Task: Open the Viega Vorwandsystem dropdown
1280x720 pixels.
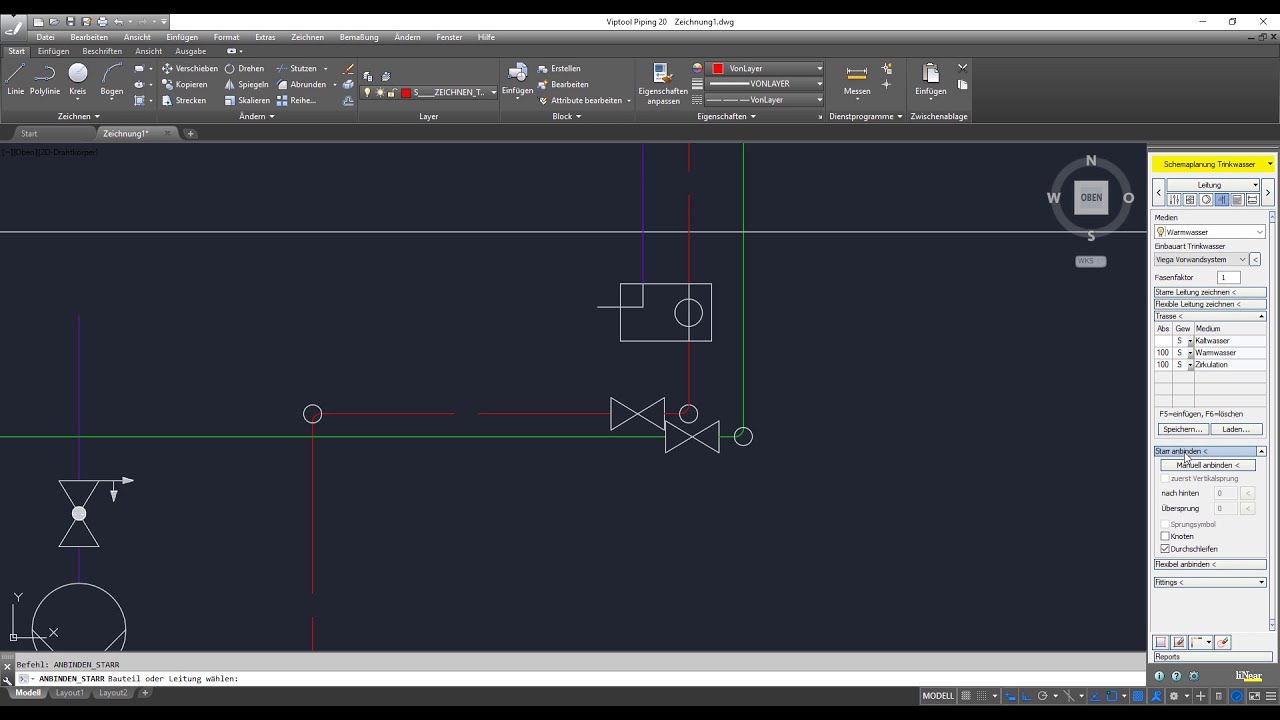Action: point(1201,260)
